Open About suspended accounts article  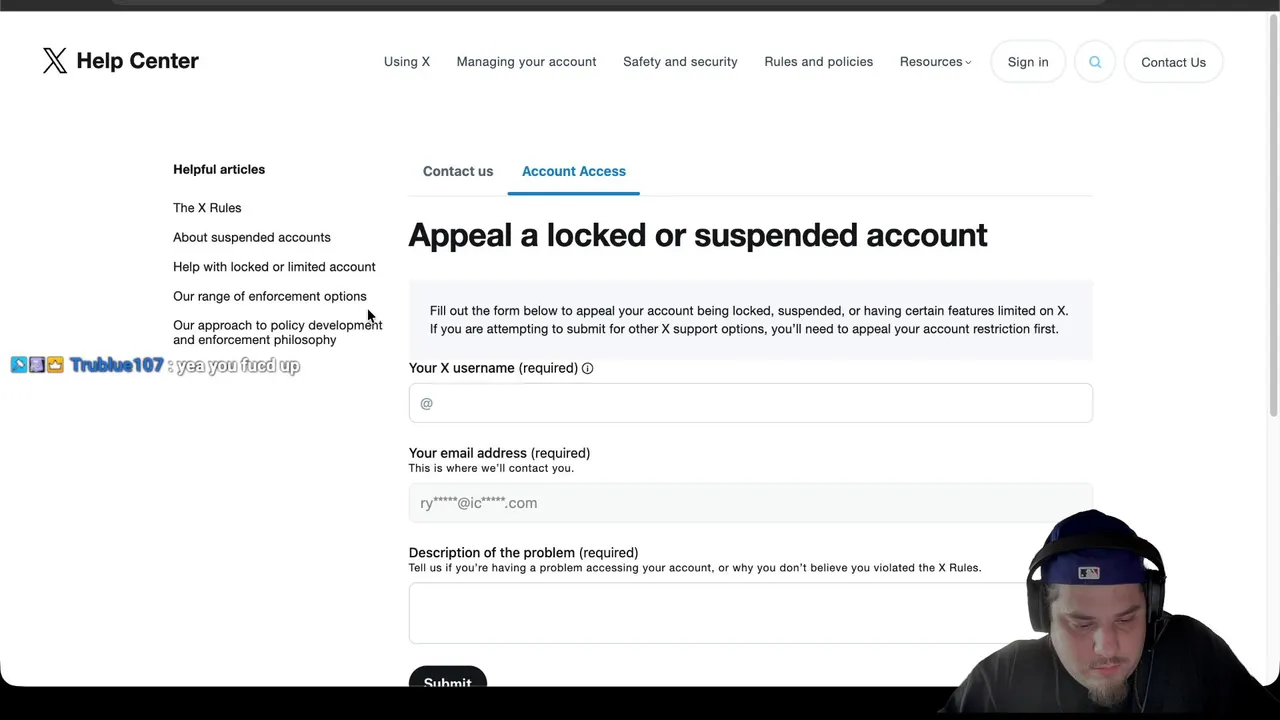tap(252, 237)
